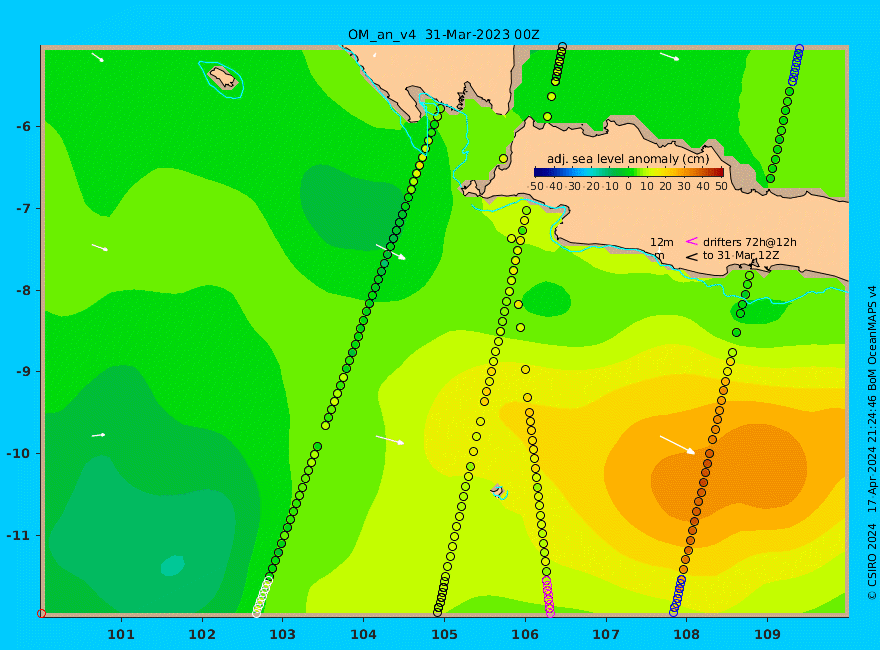Image resolution: width=880 pixels, height=650 pixels.
Task: Click the black drifter arrow legend symbol
Action: 692,257
